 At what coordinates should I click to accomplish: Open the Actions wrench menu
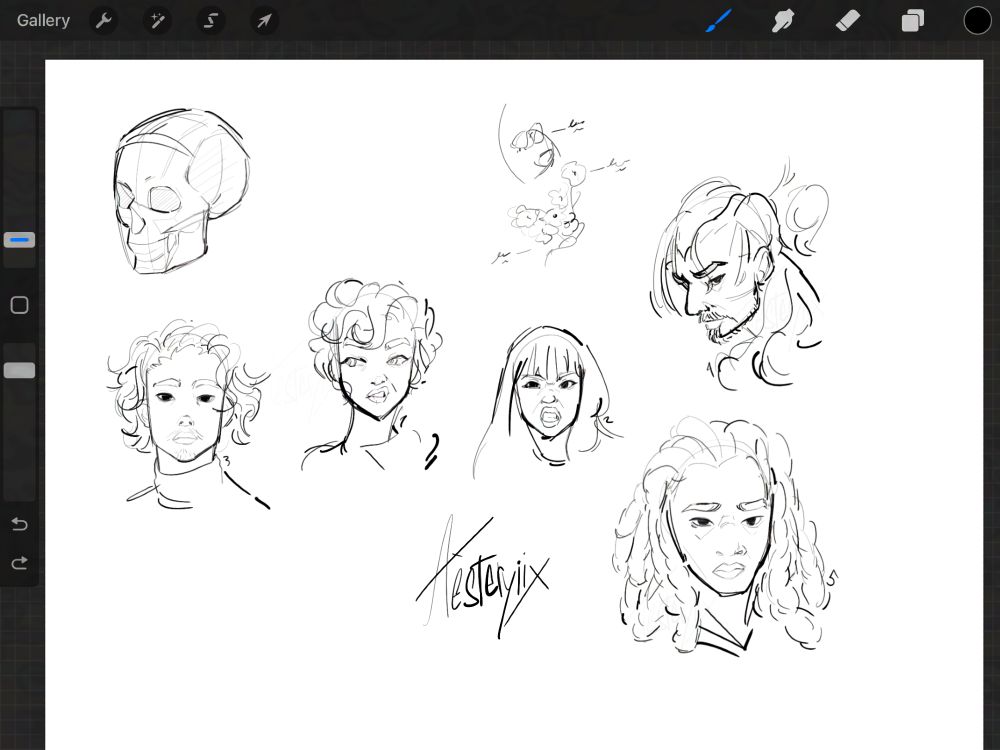(103, 21)
